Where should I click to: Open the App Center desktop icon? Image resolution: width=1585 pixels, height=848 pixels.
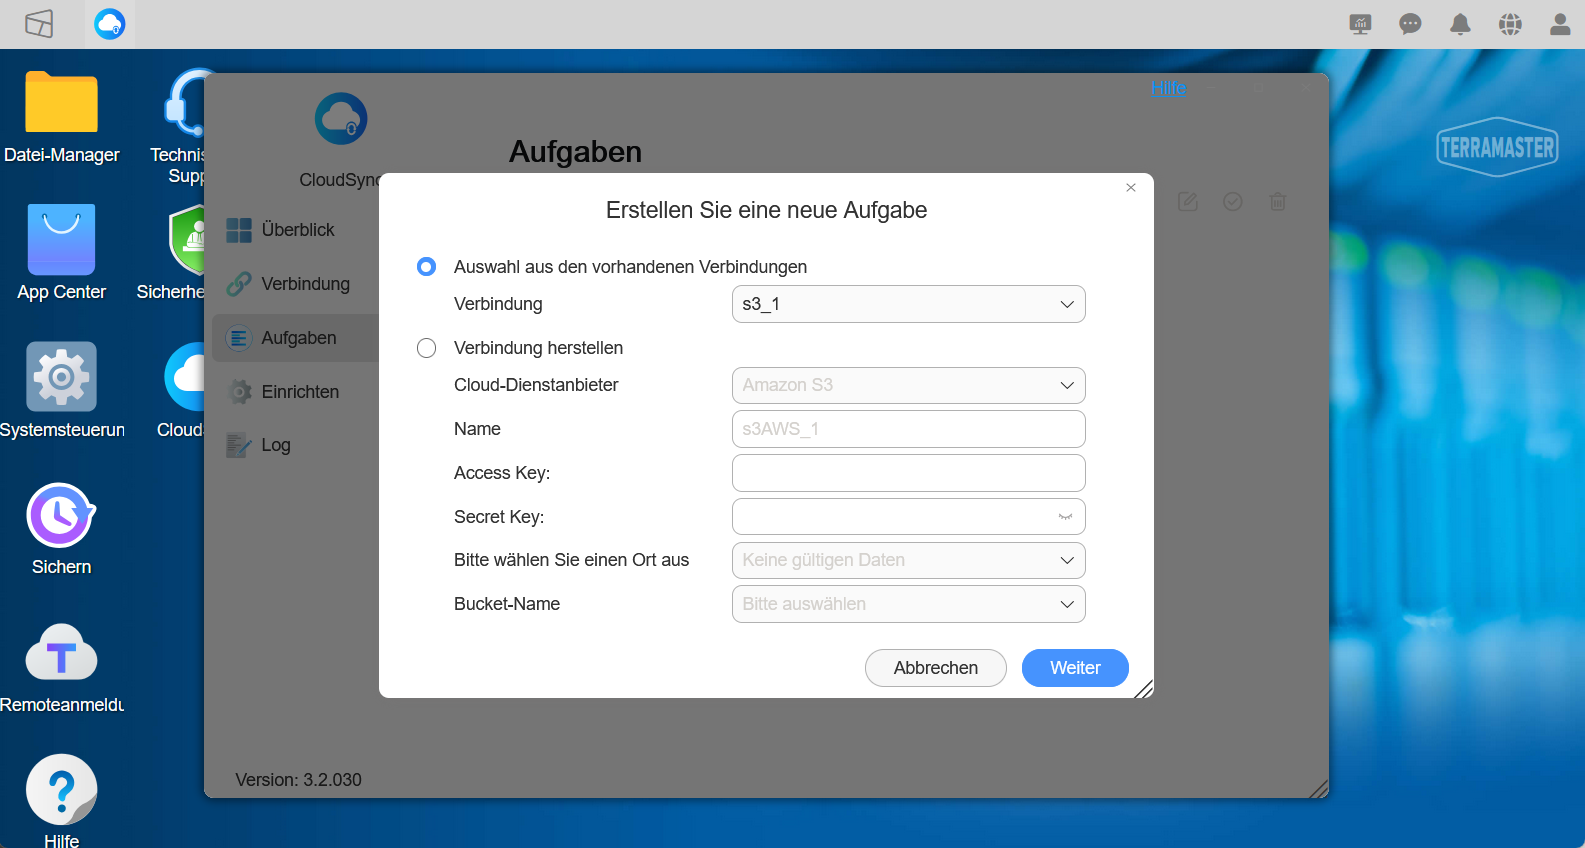(61, 240)
